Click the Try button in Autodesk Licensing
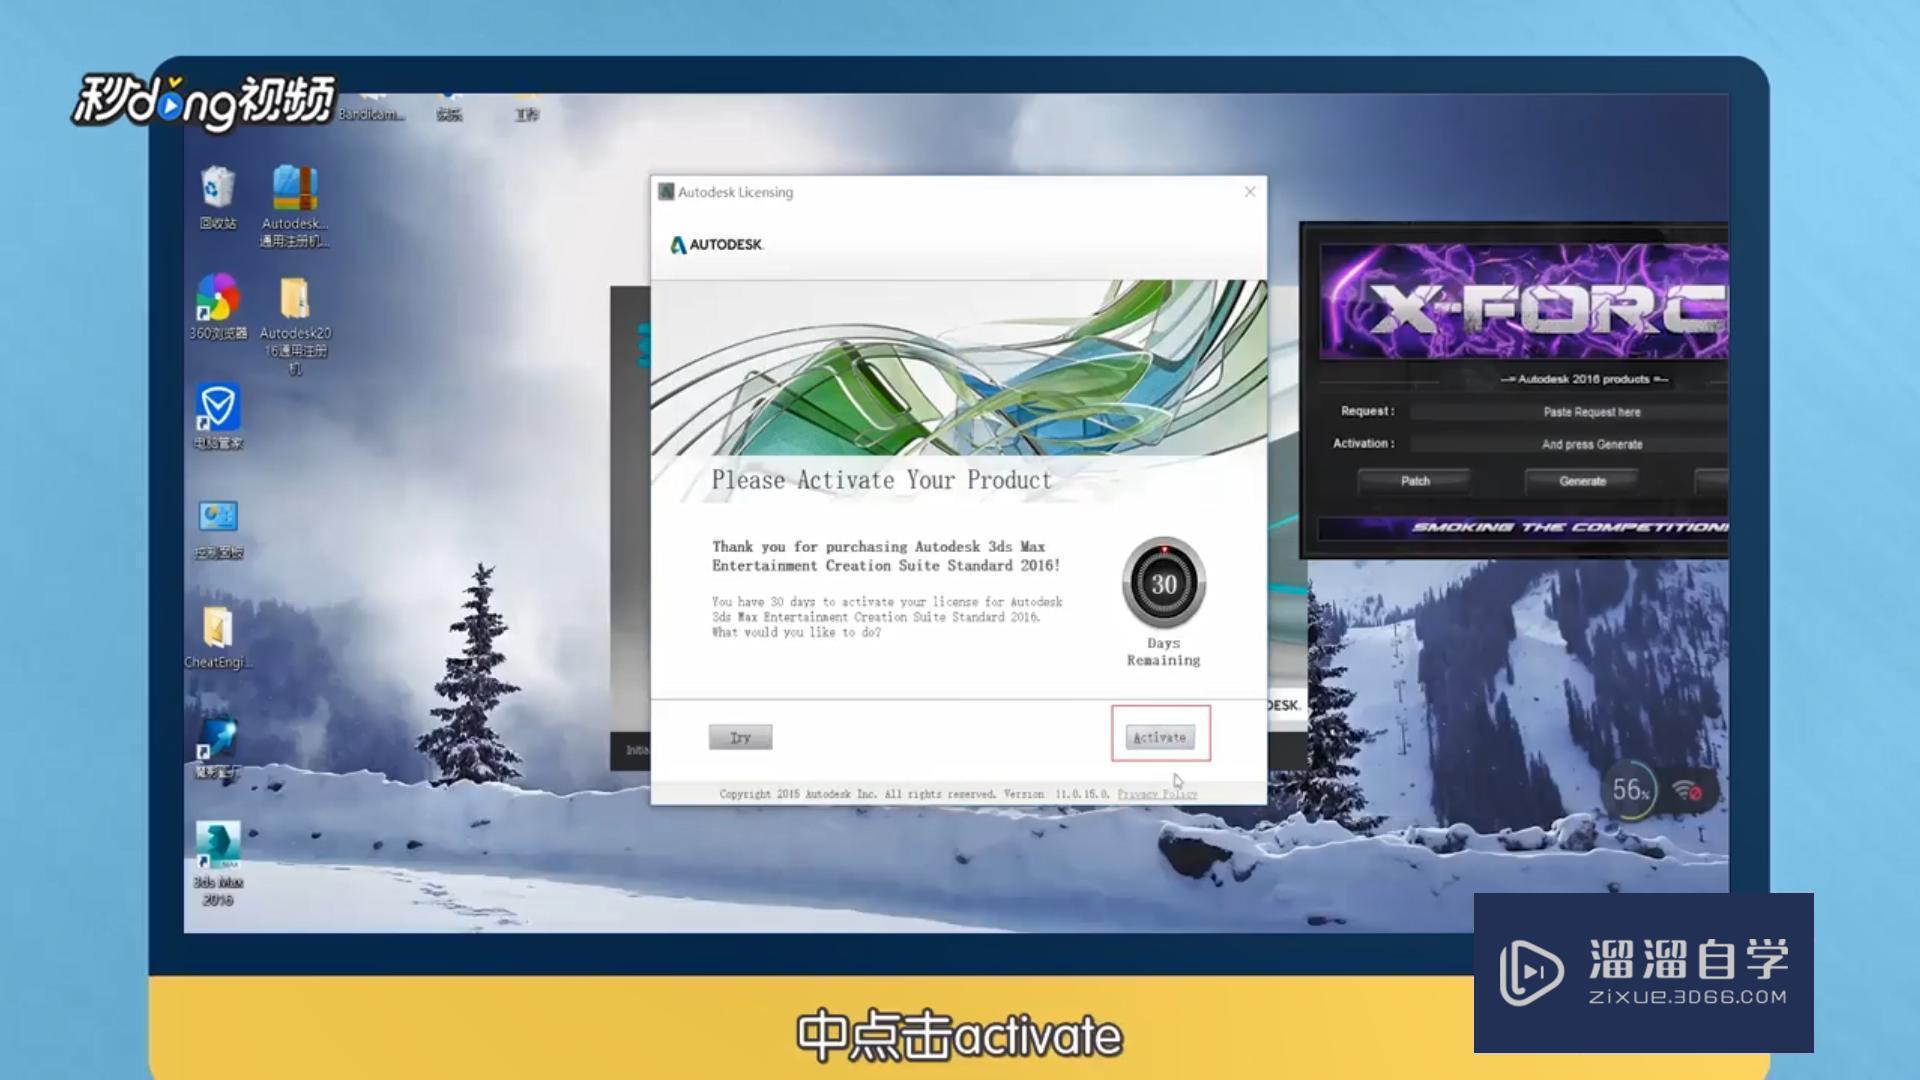Viewport: 1920px width, 1080px height. [740, 737]
